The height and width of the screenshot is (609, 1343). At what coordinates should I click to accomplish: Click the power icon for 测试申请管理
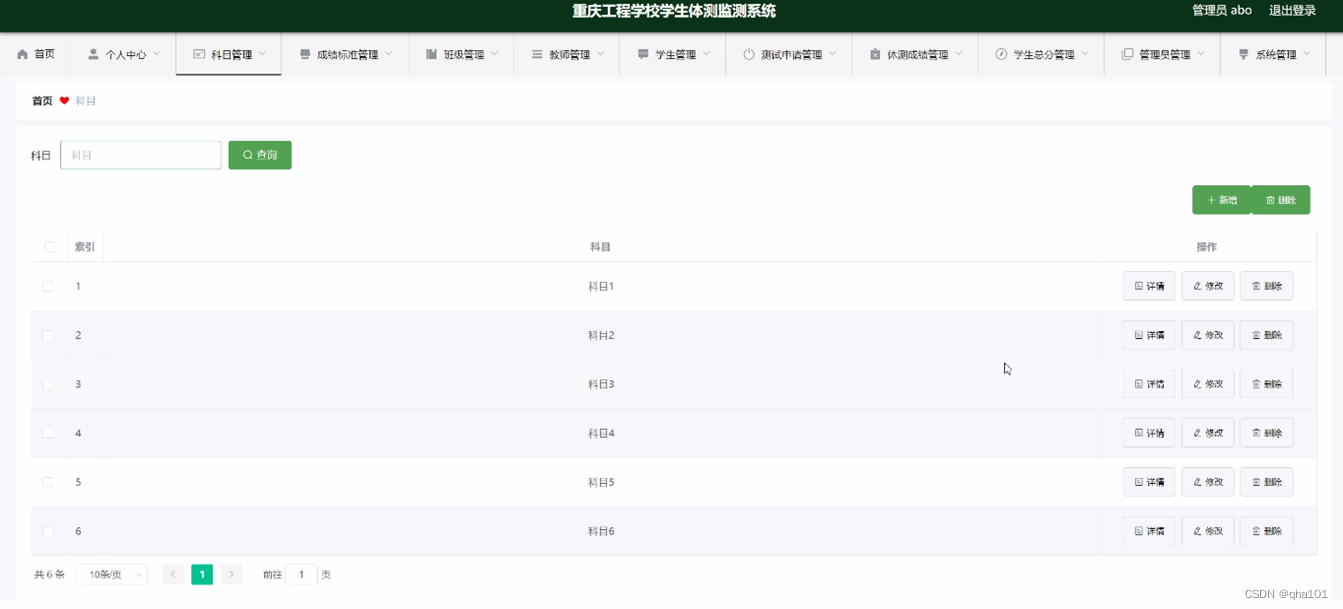tap(748, 54)
